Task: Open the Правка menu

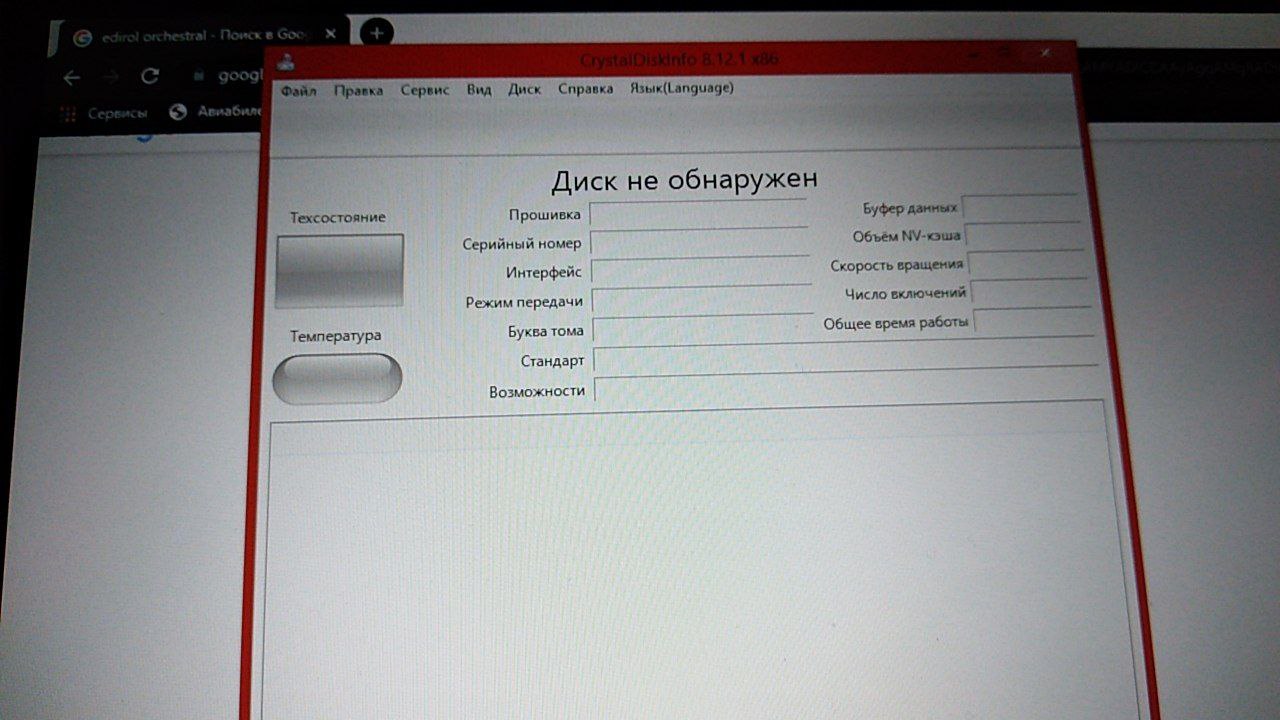Action: coord(358,90)
